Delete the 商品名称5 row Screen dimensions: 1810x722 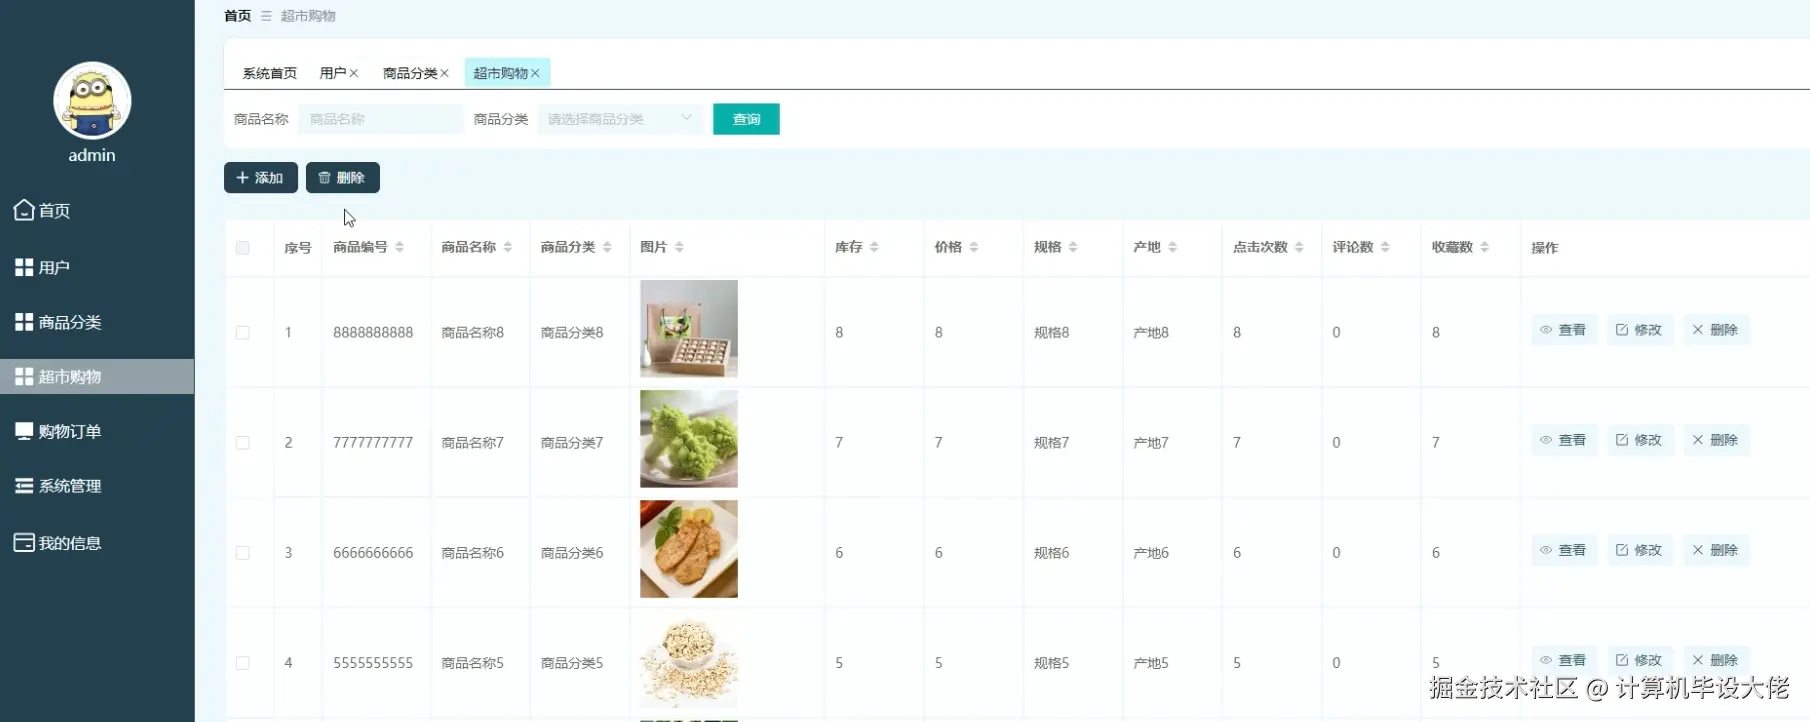coord(1716,660)
